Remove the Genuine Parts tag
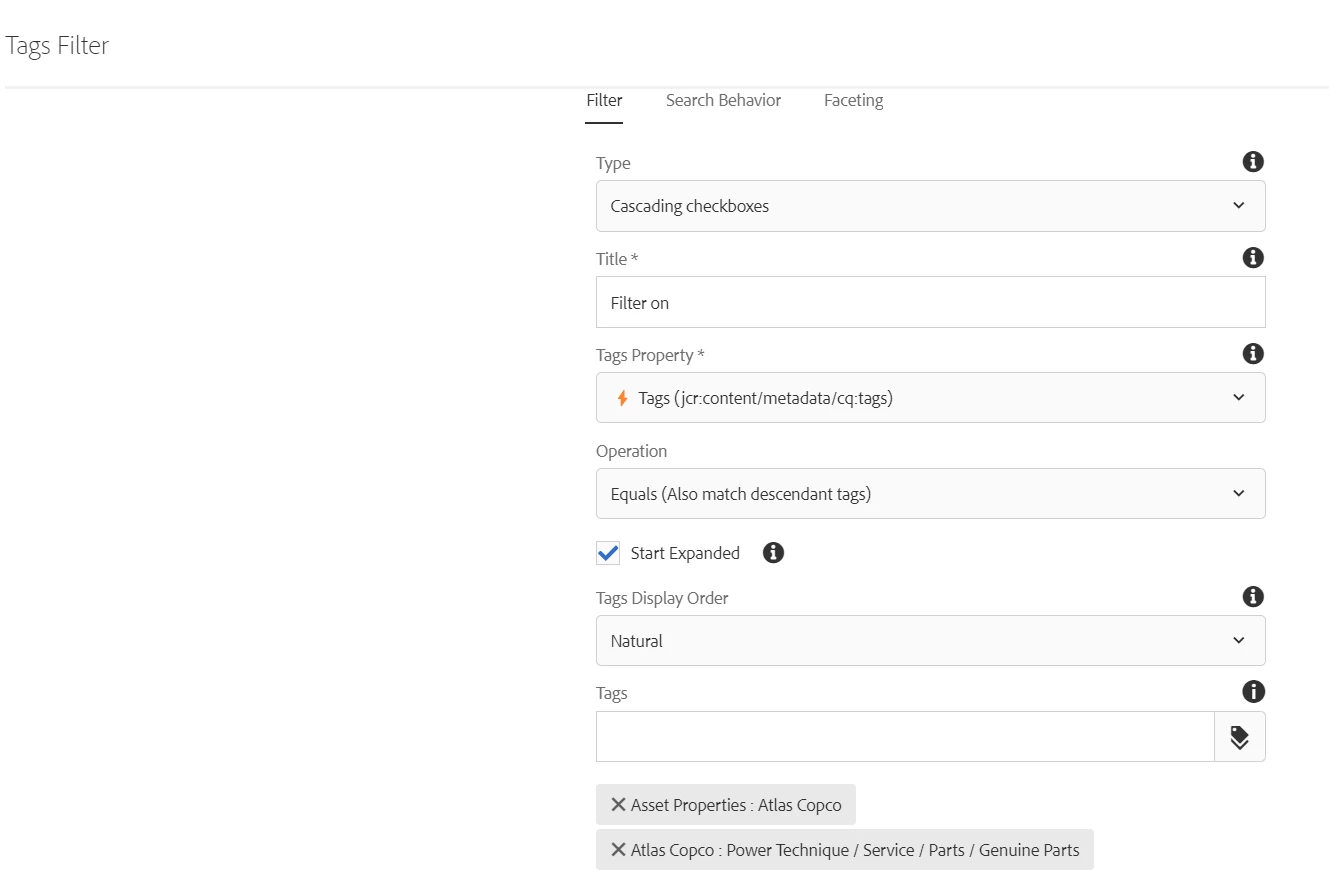1329x879 pixels. coord(618,850)
